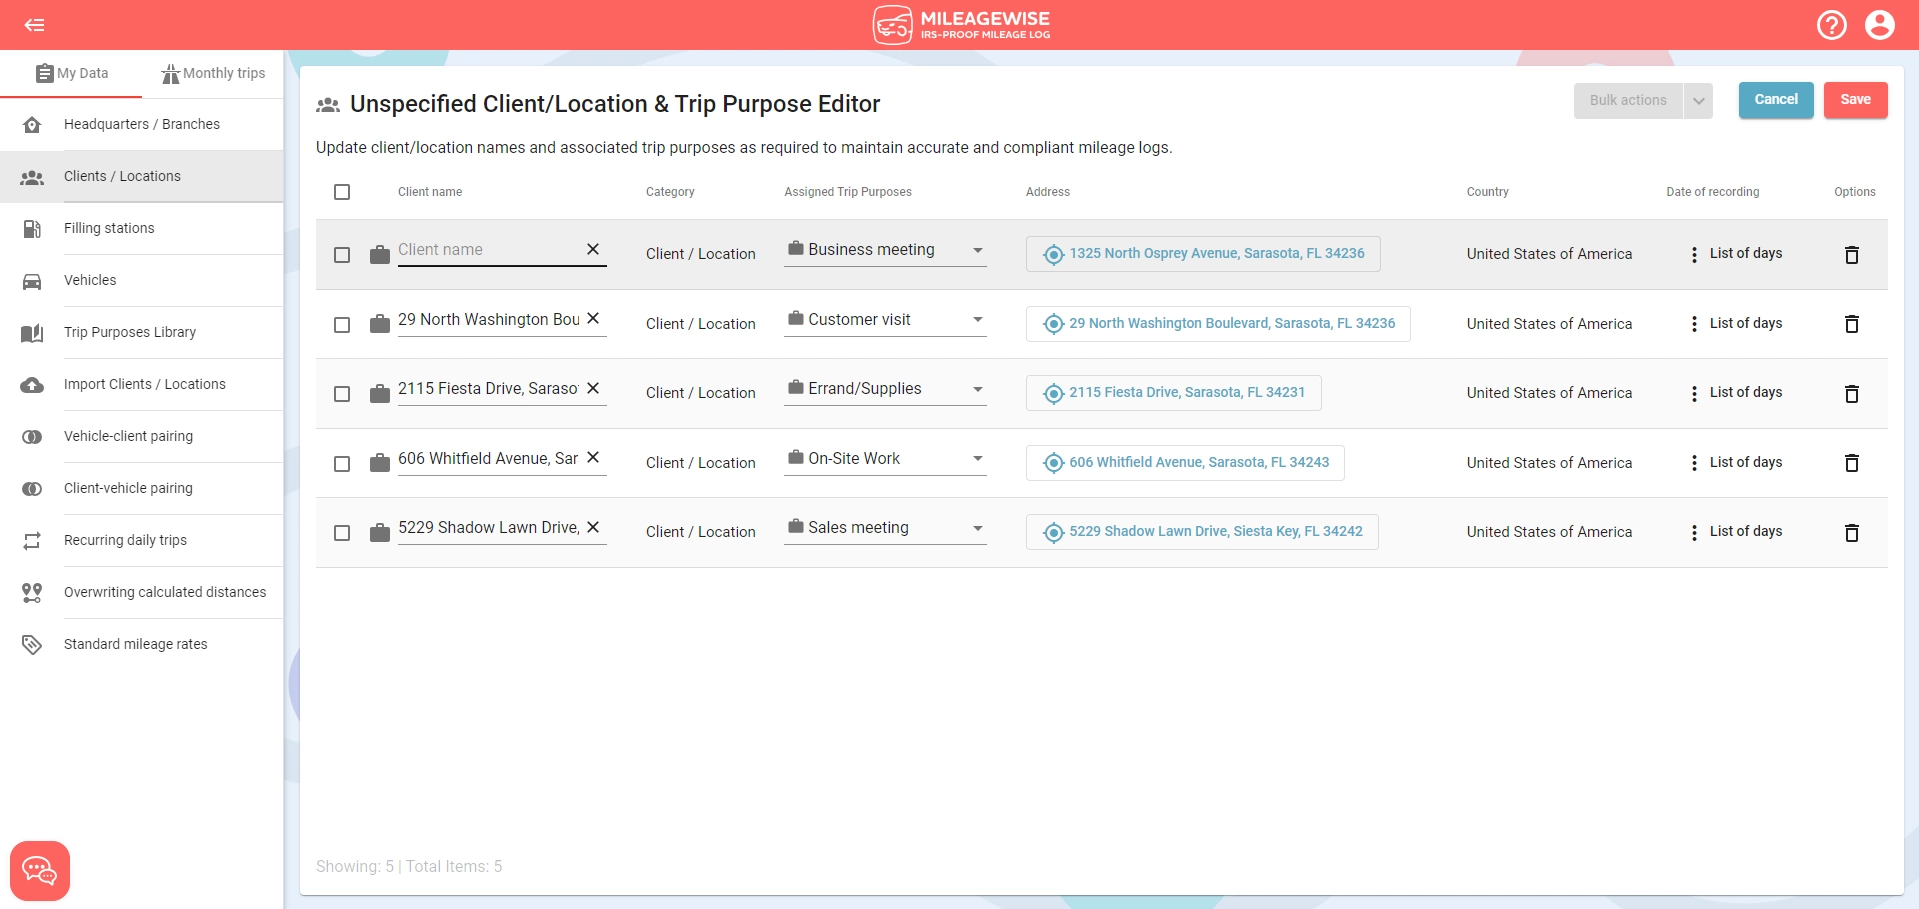Open the three-dot menu for the 5229 Shadow Lawn row
The width and height of the screenshot is (1919, 909).
[1693, 532]
